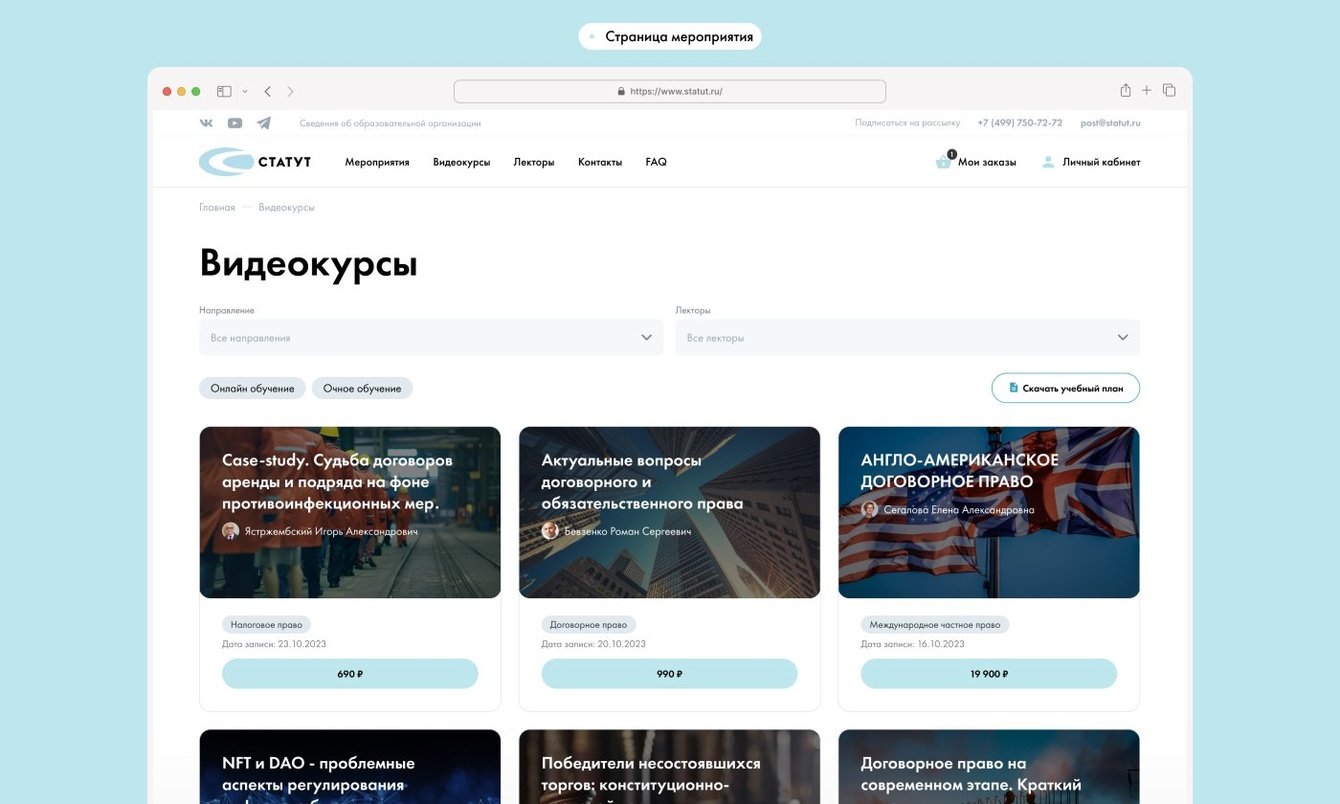
Task: Toggle the Онлайн обучение filter chip
Action: [252, 388]
